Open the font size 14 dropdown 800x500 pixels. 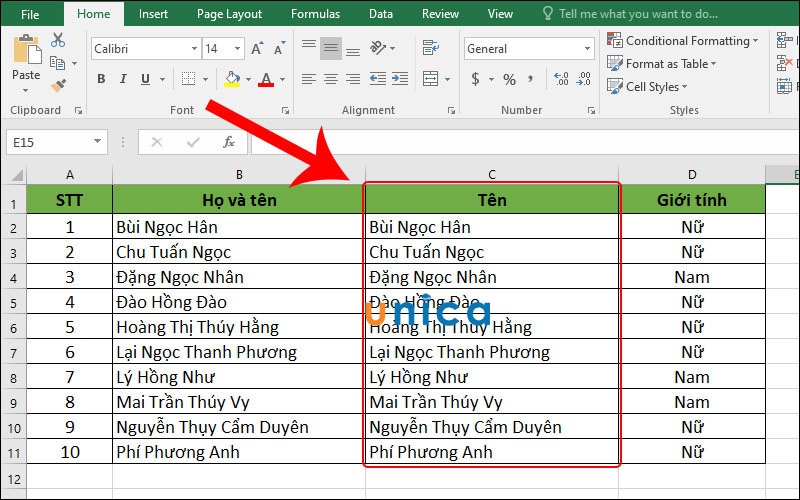(237, 48)
